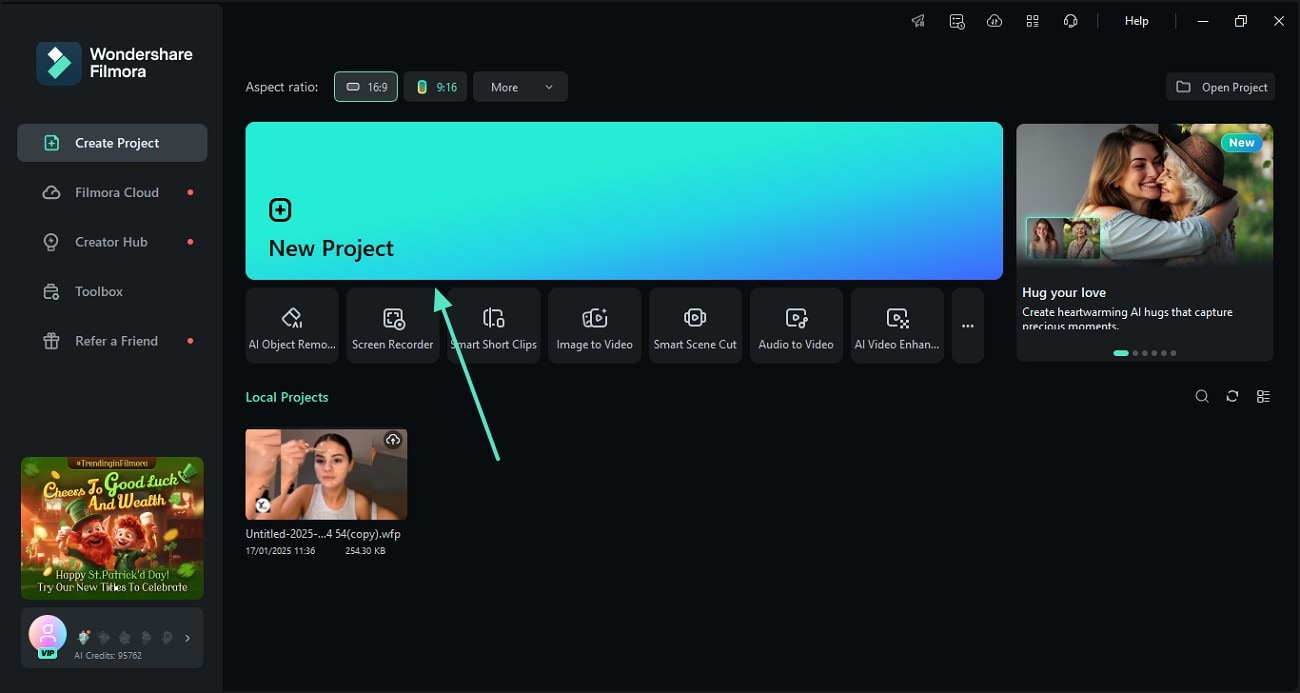
Task: Open the Audio to Video tool
Action: point(796,326)
